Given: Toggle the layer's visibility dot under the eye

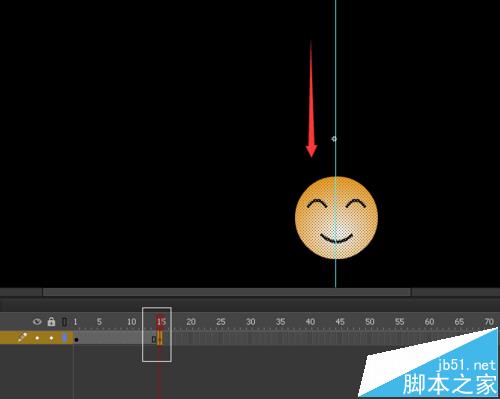Looking at the screenshot, I should (37, 338).
